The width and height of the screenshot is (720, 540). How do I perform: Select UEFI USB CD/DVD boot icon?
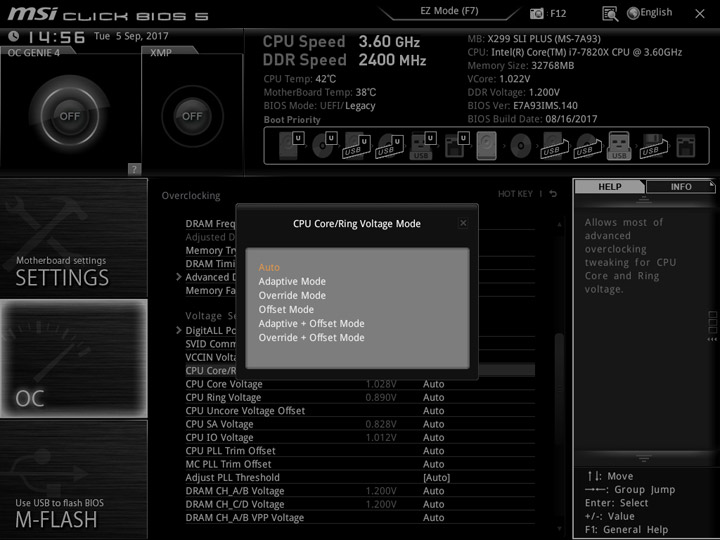[390, 146]
